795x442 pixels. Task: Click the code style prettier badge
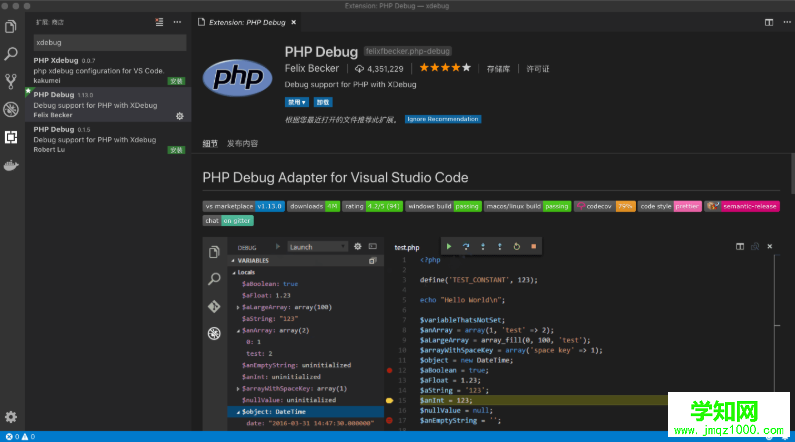[x=670, y=206]
